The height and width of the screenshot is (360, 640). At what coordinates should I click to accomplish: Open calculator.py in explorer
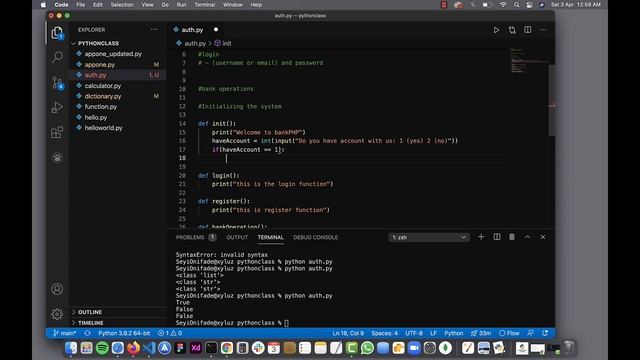pyautogui.click(x=103, y=86)
